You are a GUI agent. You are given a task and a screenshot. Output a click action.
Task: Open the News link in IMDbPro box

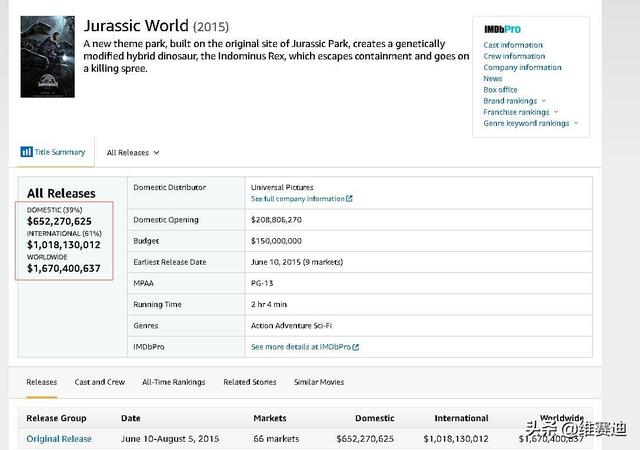(493, 78)
